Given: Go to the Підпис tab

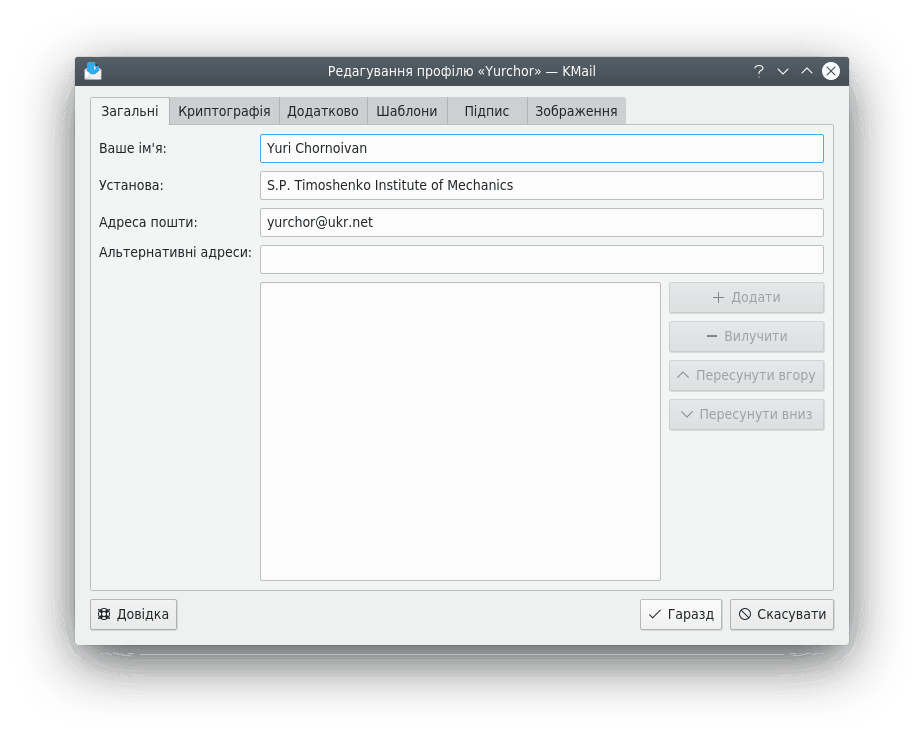Looking at the screenshot, I should pyautogui.click(x=486, y=111).
